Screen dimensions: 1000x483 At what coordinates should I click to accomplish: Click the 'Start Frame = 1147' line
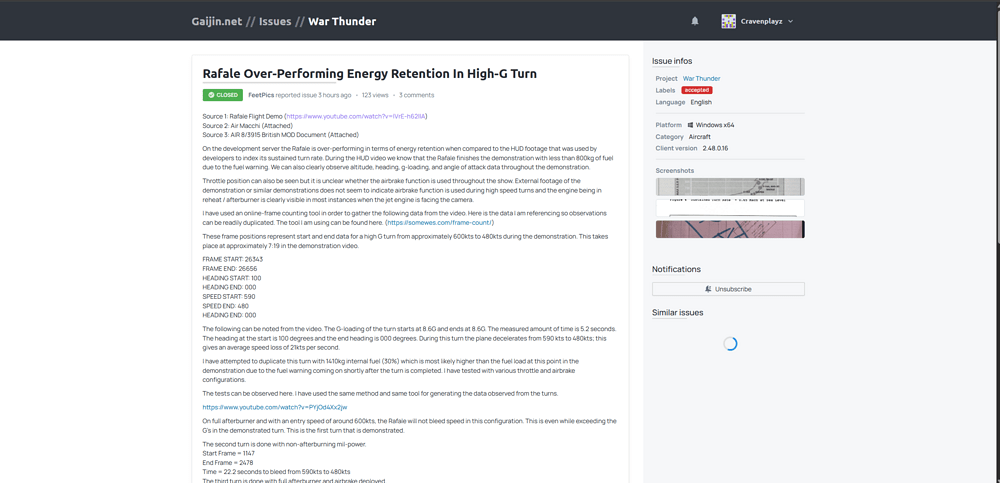point(228,453)
